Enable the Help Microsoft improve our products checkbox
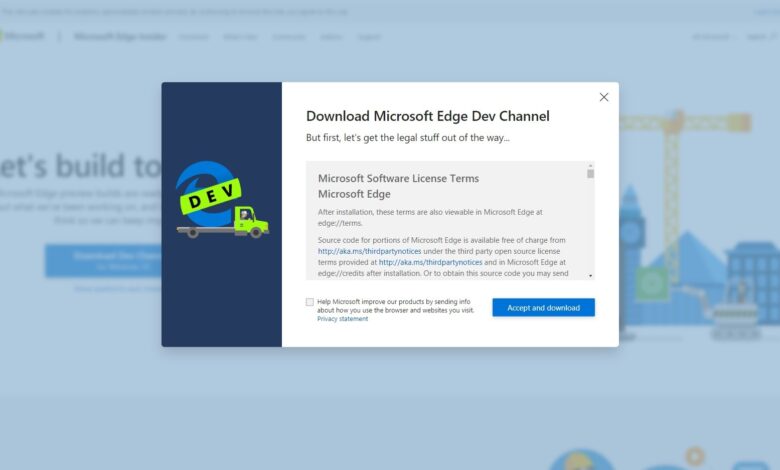Viewport: 780px width, 470px height. pyautogui.click(x=309, y=302)
